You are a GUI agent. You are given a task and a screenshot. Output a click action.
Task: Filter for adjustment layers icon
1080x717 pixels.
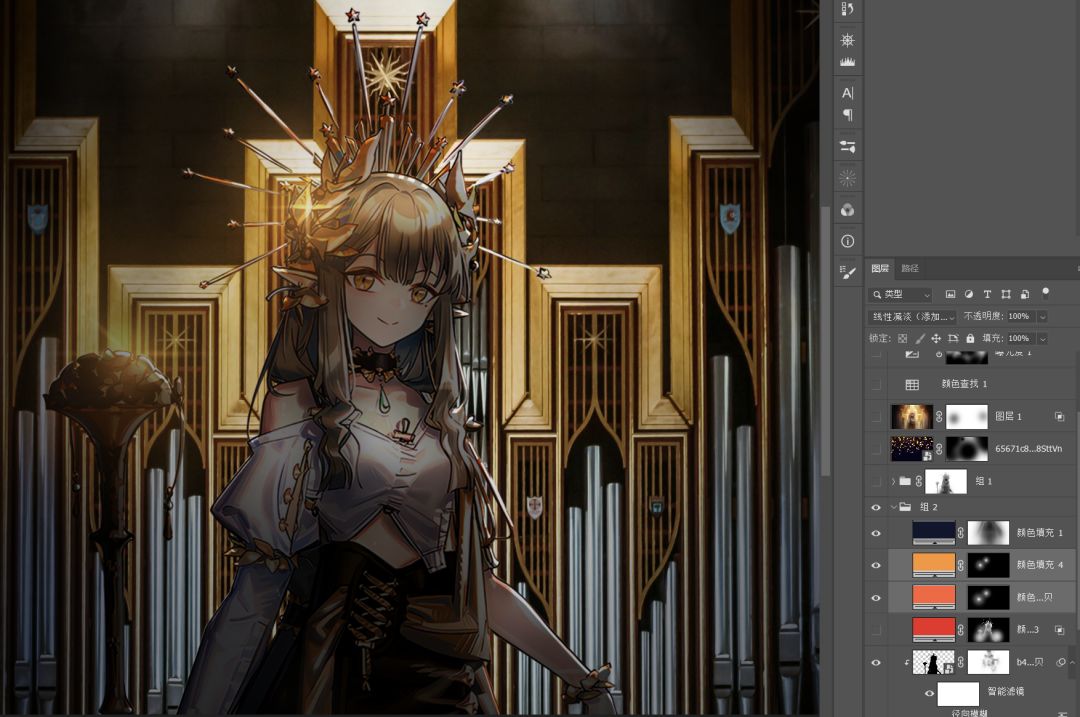968,295
